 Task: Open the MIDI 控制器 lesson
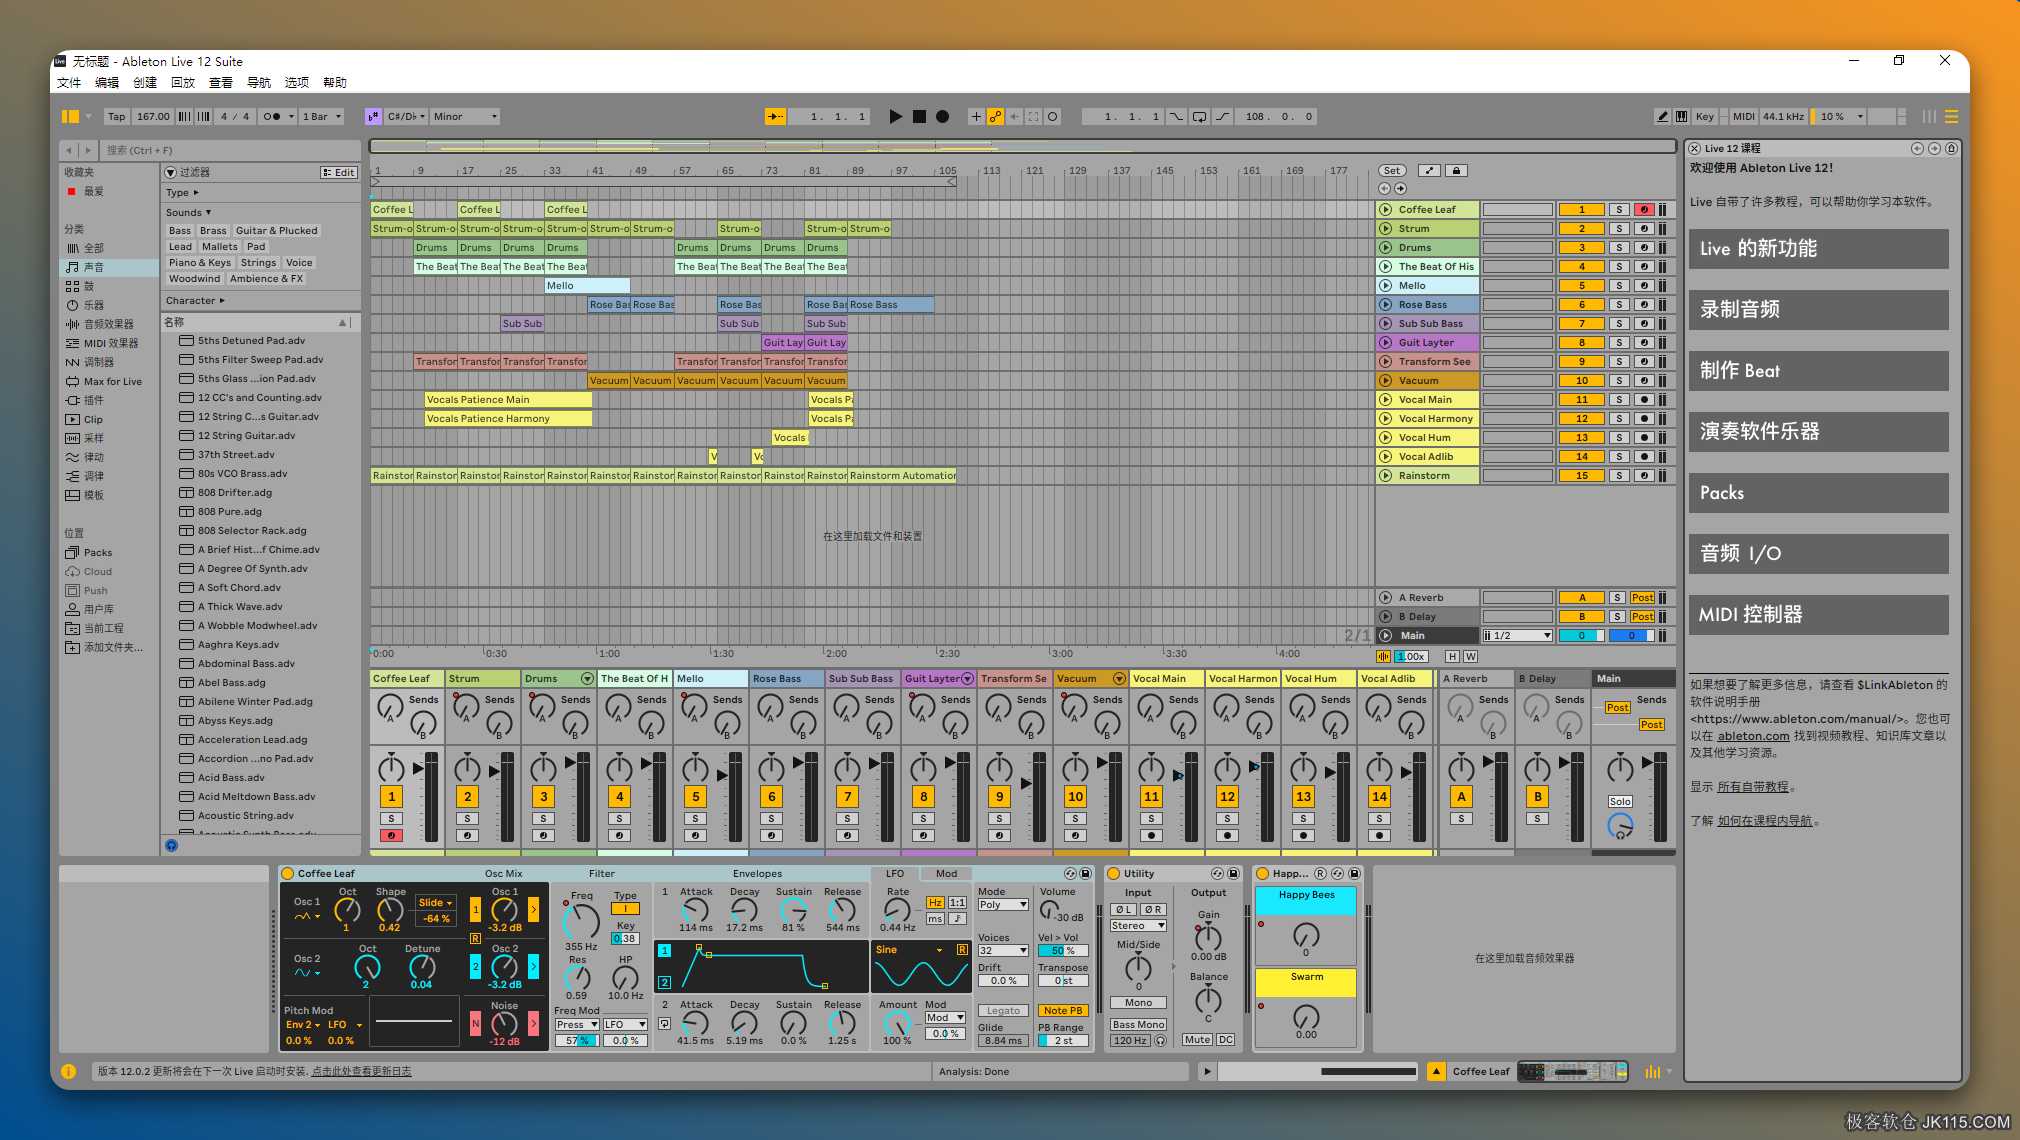pyautogui.click(x=1818, y=615)
